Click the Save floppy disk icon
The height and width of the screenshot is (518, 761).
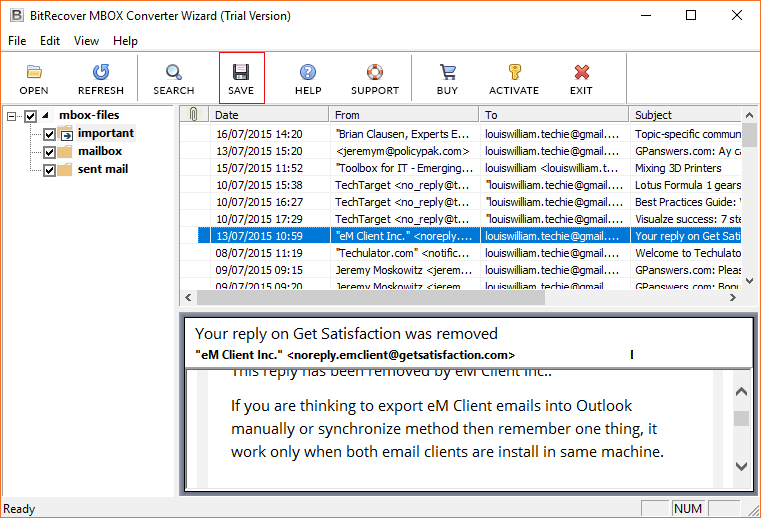point(241,72)
